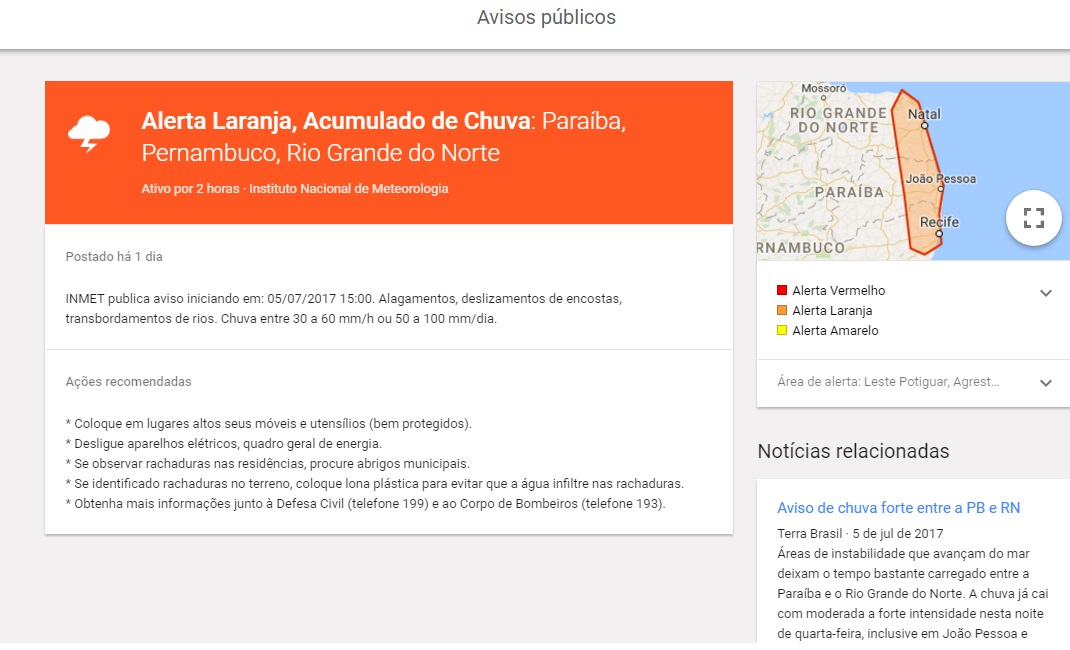
Task: Click the Paraíba state label on map
Action: click(849, 191)
